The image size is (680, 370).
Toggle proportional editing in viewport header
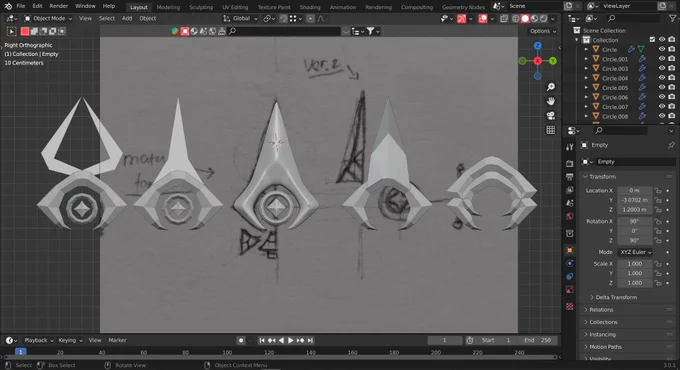click(x=310, y=19)
